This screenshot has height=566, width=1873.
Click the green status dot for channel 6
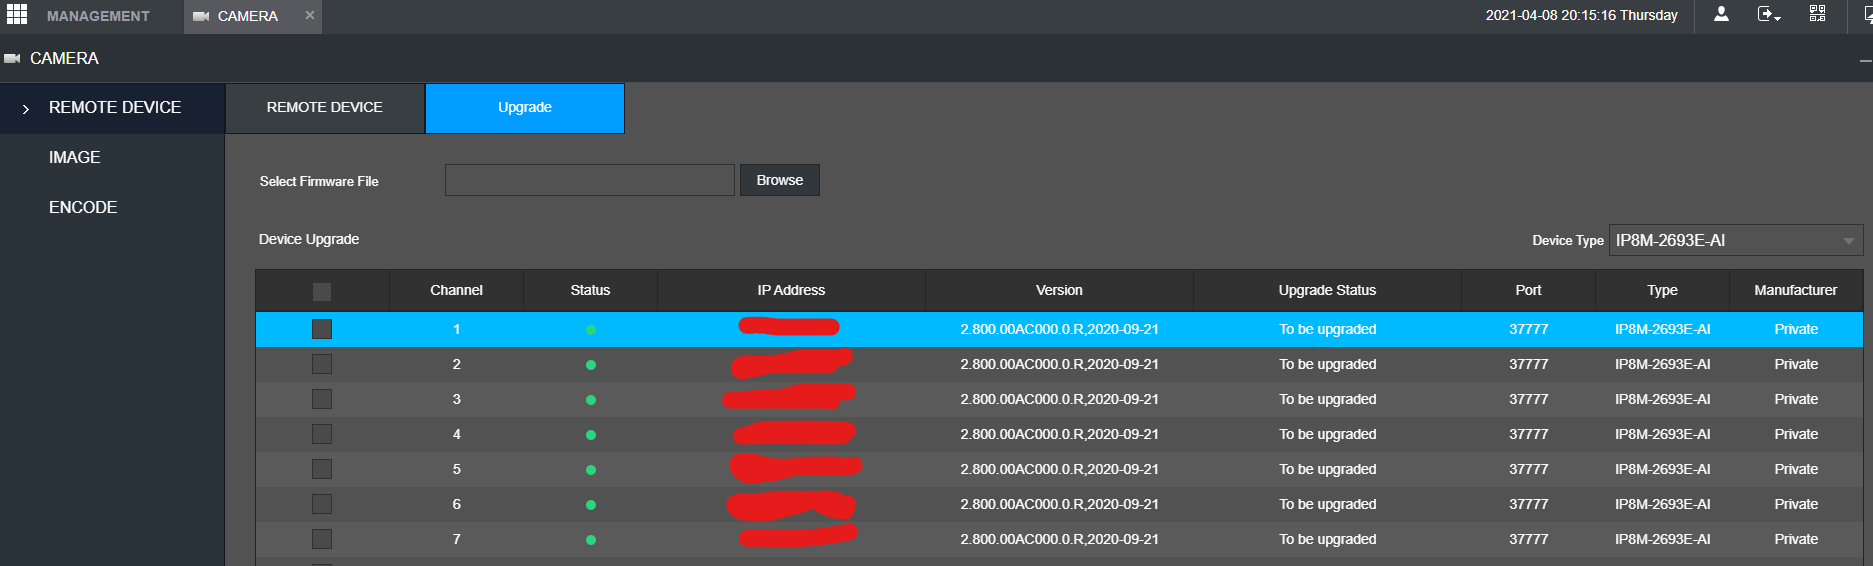[591, 505]
